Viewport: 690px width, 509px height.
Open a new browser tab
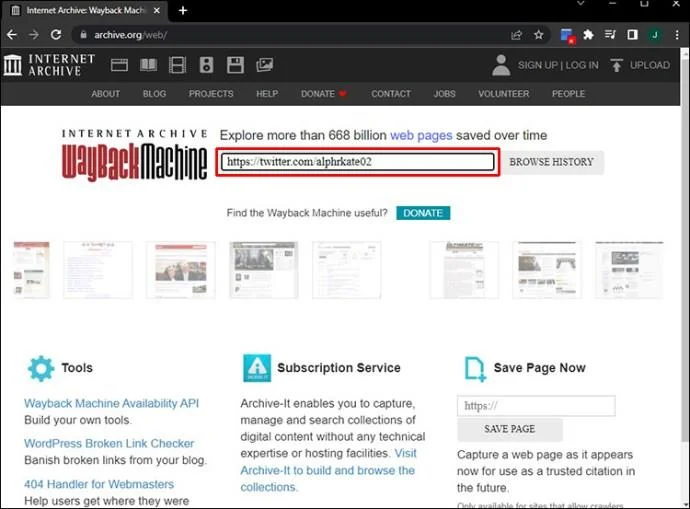tap(183, 10)
